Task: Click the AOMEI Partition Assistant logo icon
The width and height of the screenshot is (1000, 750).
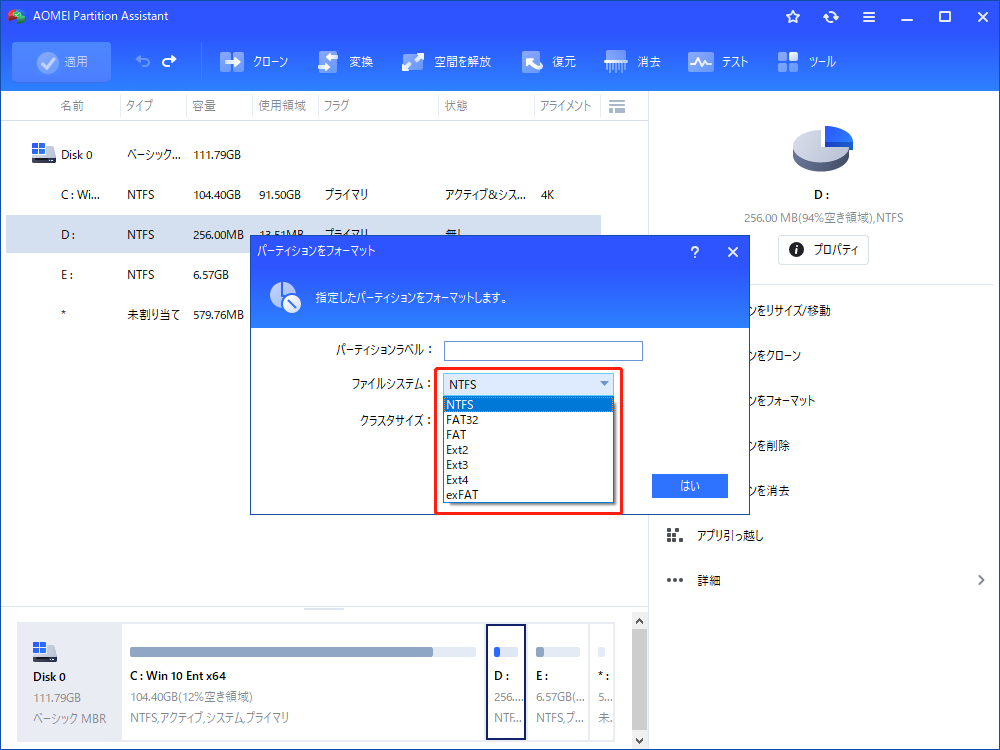Action: click(17, 16)
